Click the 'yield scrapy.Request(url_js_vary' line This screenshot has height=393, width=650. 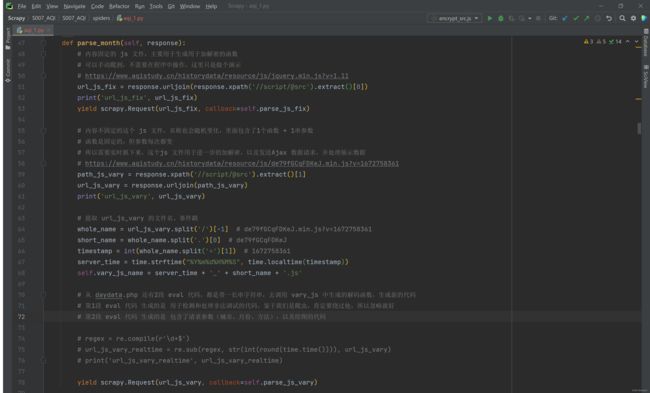point(197,382)
